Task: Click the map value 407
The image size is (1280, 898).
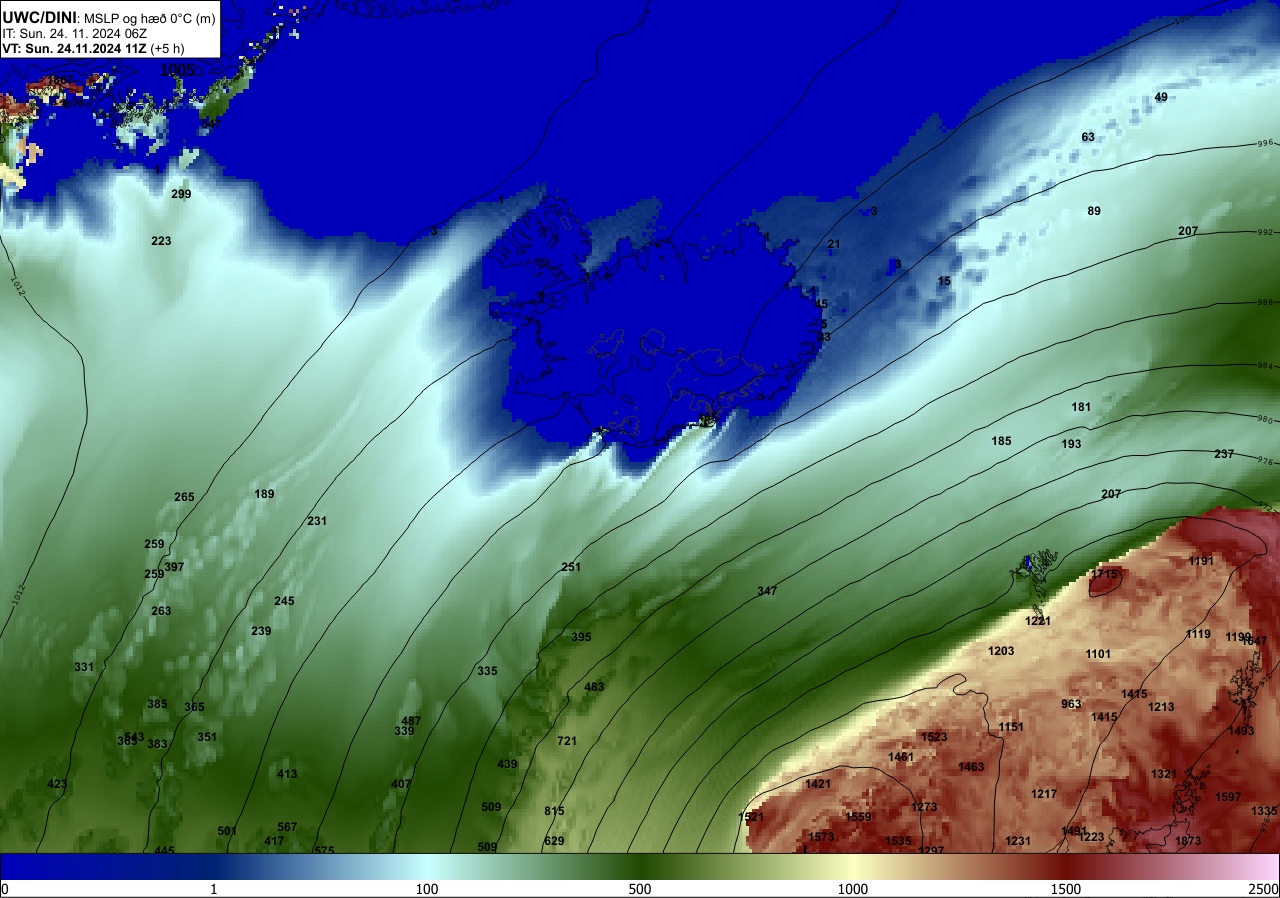Action: (x=401, y=784)
